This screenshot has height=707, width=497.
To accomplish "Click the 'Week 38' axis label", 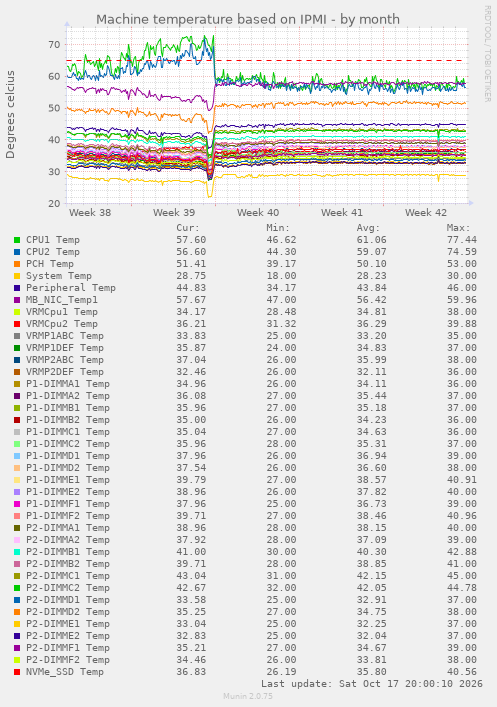I will click(90, 212).
